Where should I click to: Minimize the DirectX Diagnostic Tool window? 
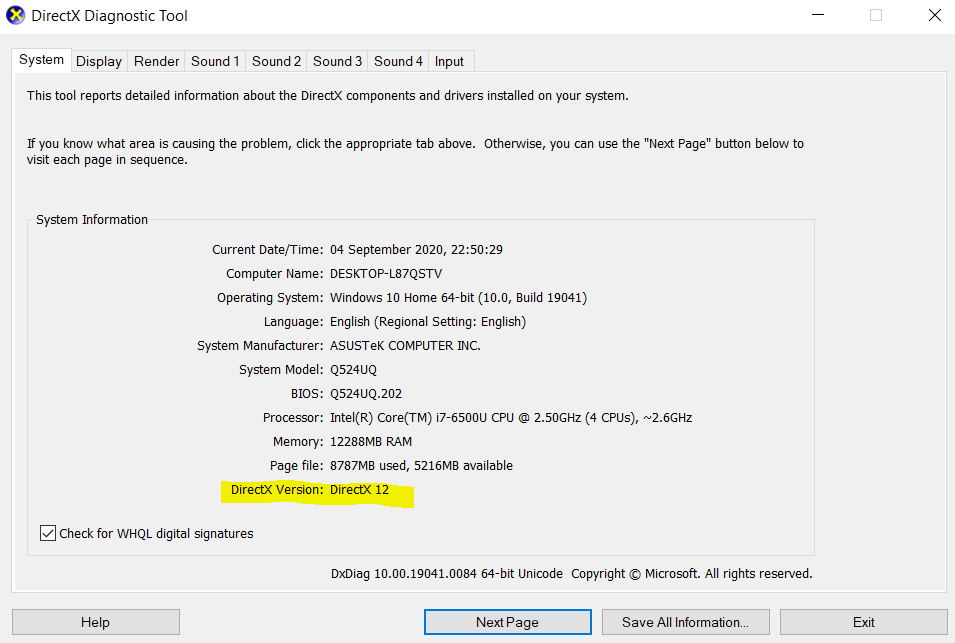click(x=817, y=16)
